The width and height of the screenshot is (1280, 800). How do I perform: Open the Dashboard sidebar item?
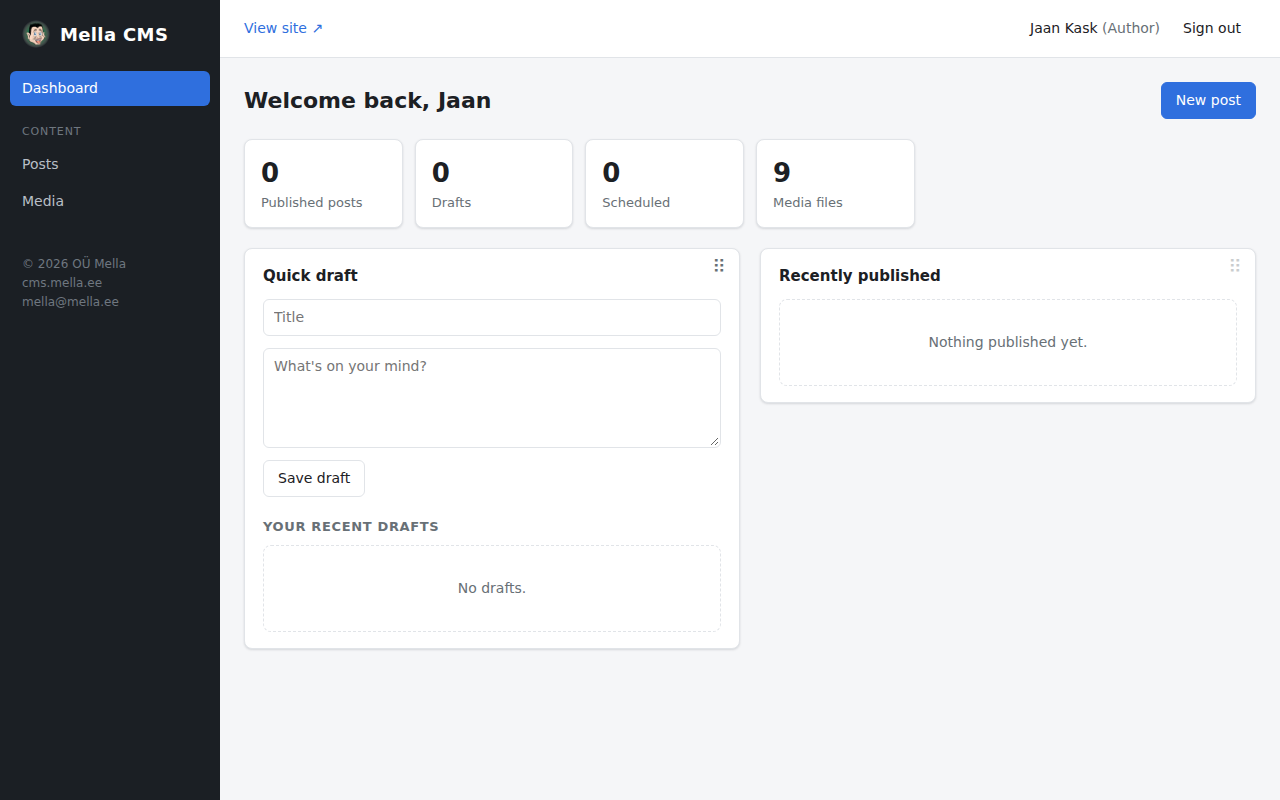(110, 88)
